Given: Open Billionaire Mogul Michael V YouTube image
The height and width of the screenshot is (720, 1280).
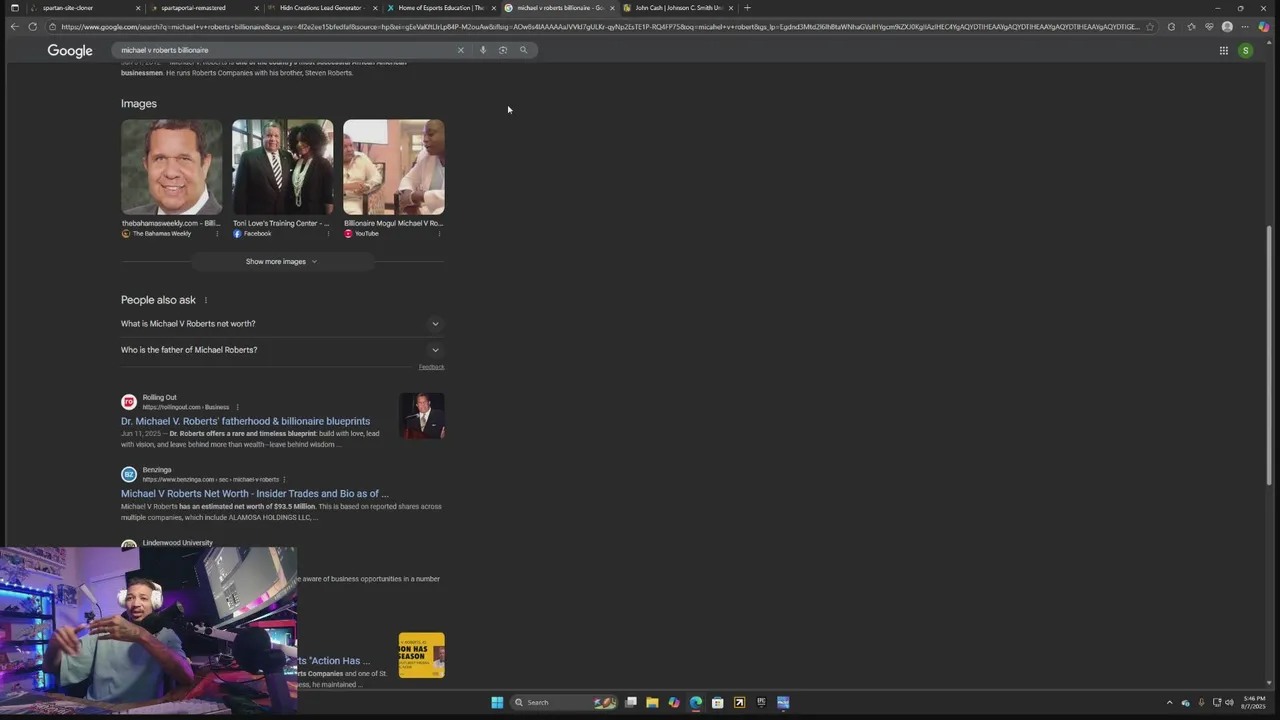Looking at the screenshot, I should coord(394,167).
